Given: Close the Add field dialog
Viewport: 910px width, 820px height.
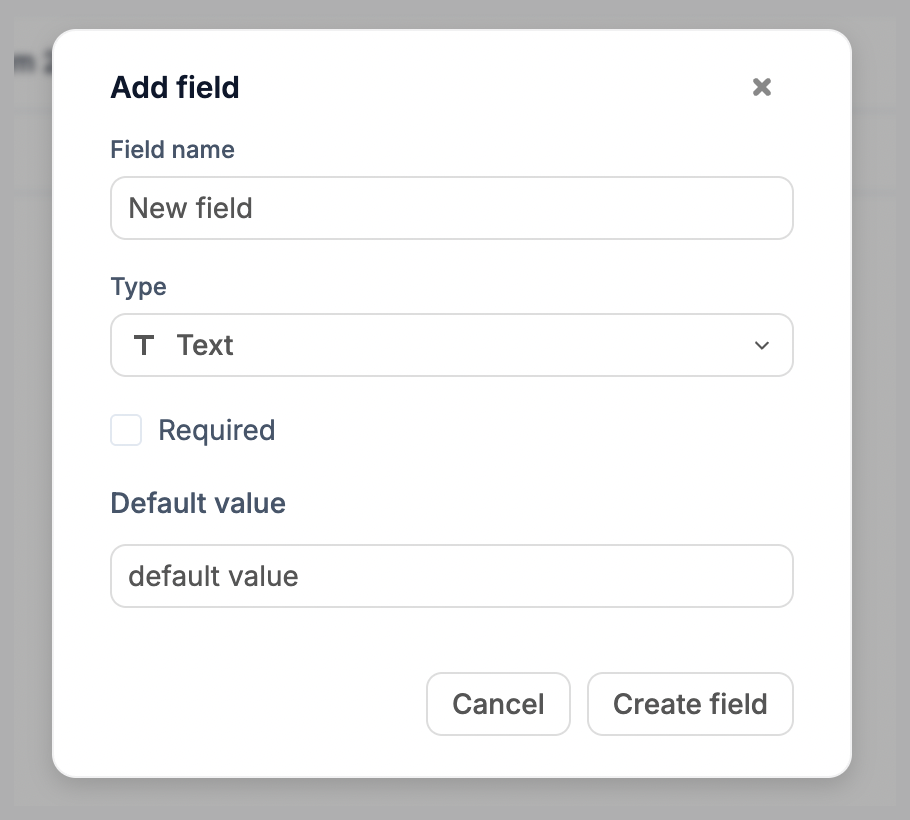Looking at the screenshot, I should (762, 87).
